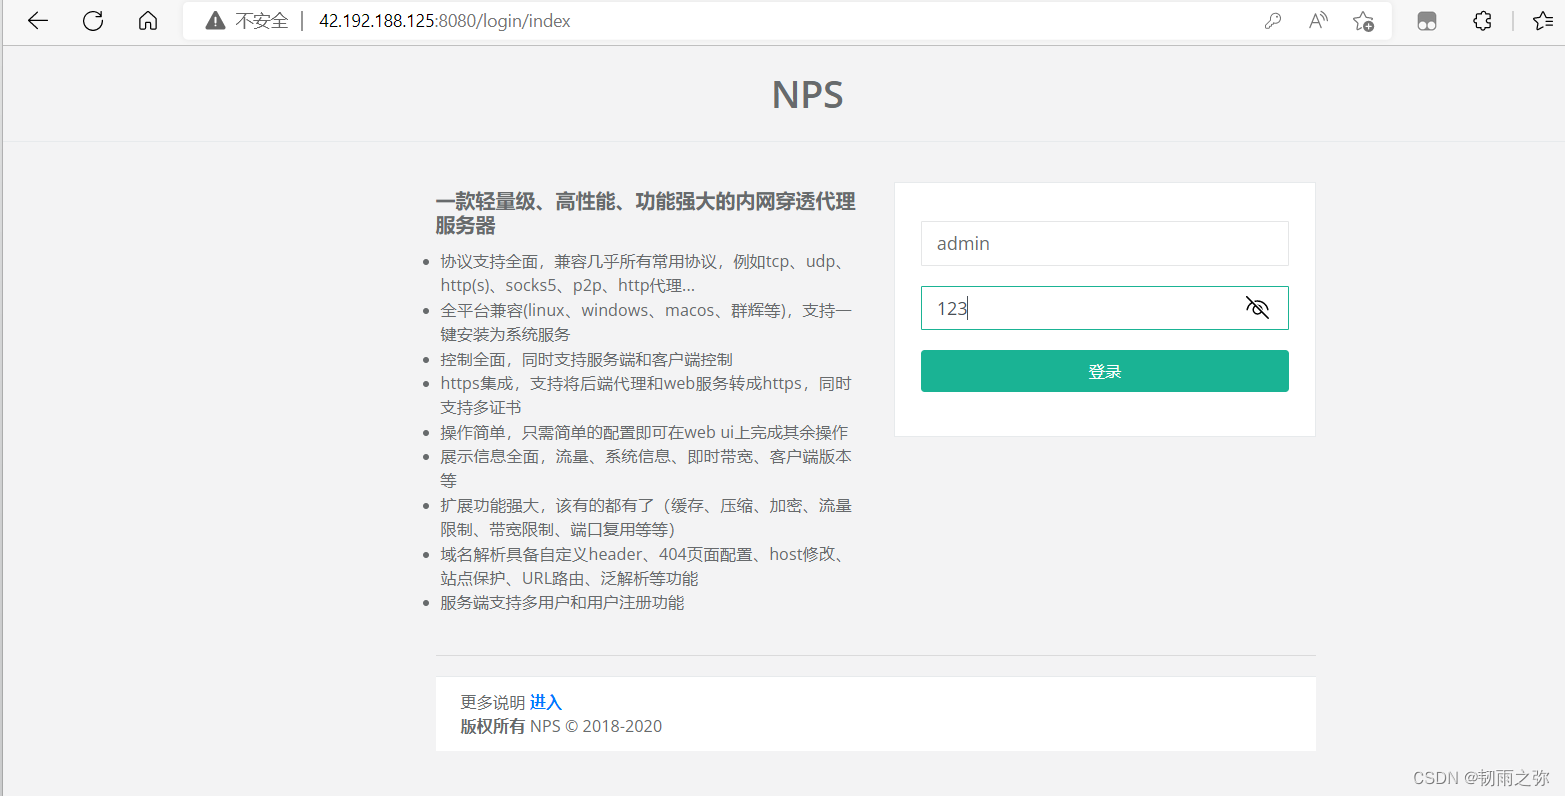
Task: Reload the page with the refresh icon
Action: click(x=93, y=21)
